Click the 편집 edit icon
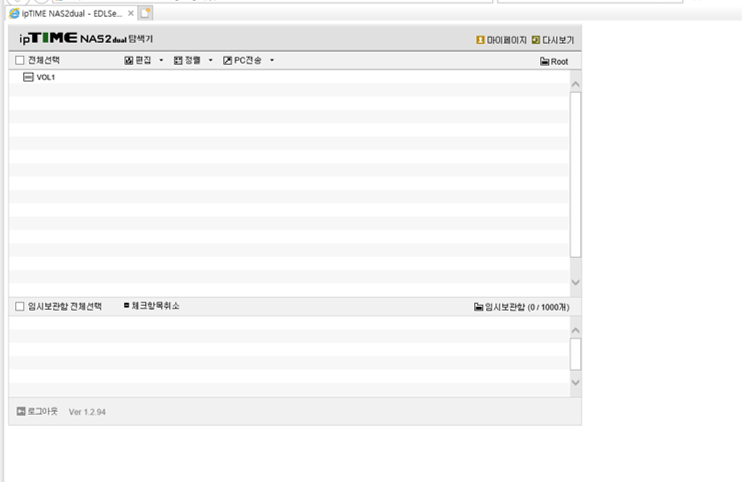742x482 pixels. tap(129, 61)
